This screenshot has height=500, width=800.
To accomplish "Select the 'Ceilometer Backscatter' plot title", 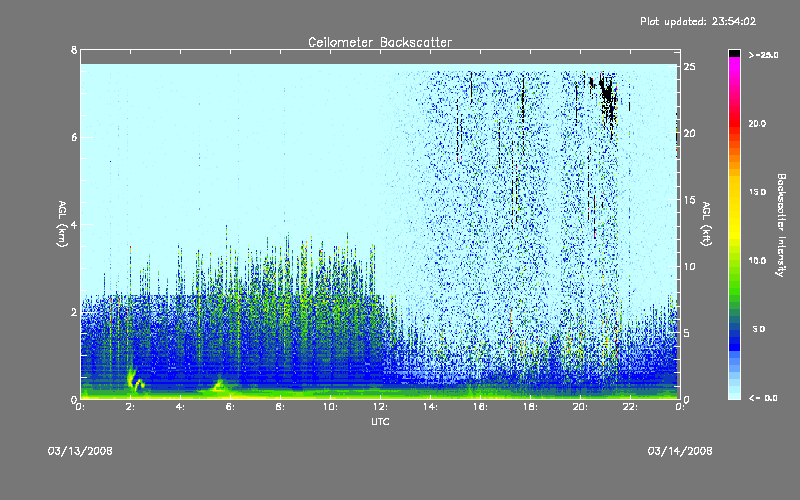I will click(380, 42).
